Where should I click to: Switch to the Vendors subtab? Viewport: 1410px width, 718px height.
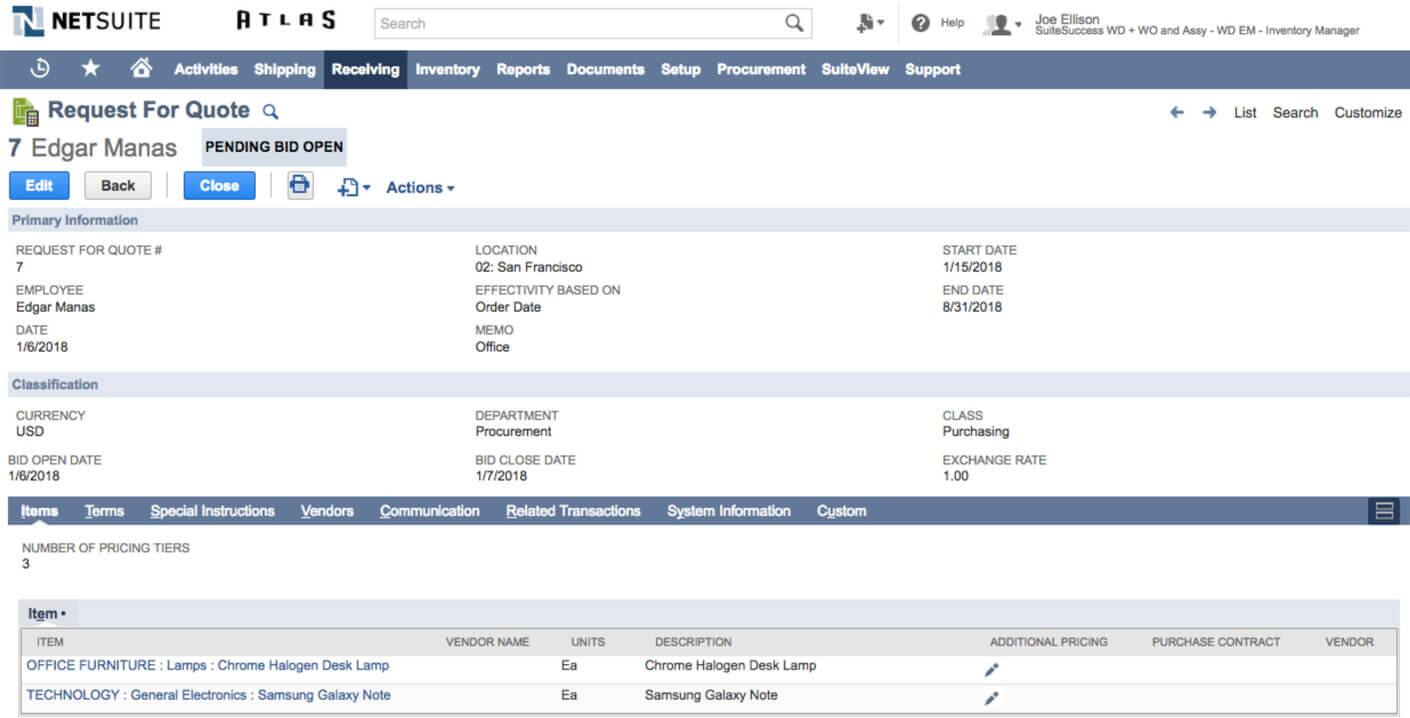pos(327,511)
